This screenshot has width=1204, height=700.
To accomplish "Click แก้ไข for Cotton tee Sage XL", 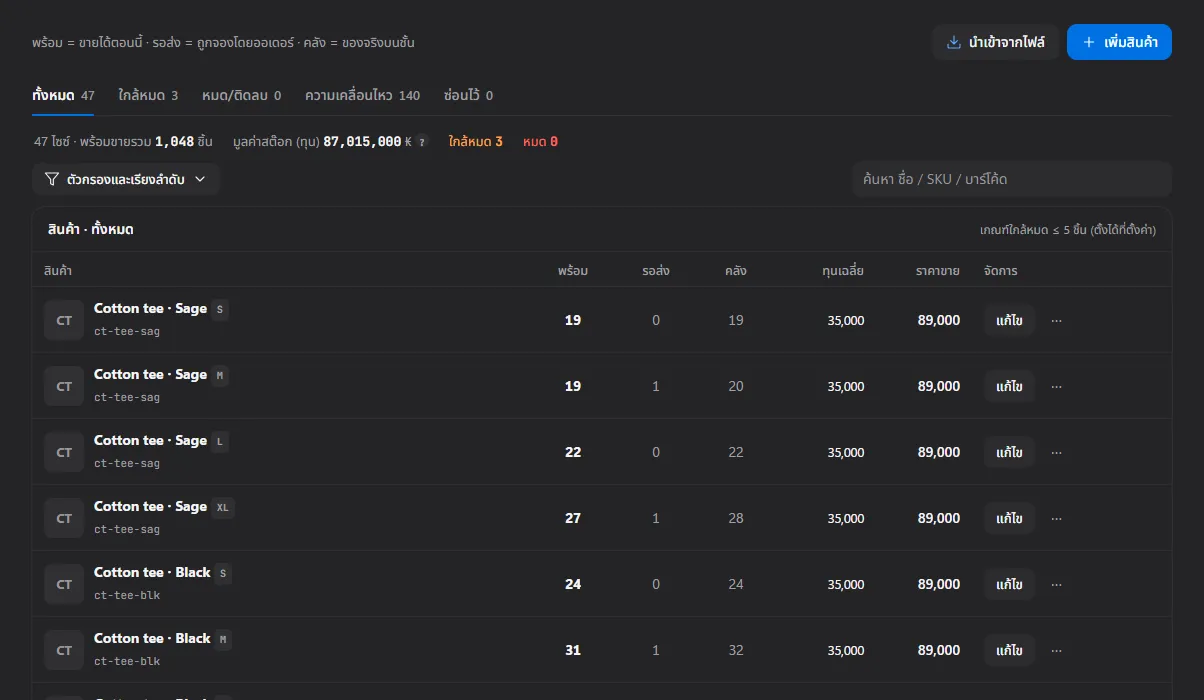I will (x=1009, y=519).
